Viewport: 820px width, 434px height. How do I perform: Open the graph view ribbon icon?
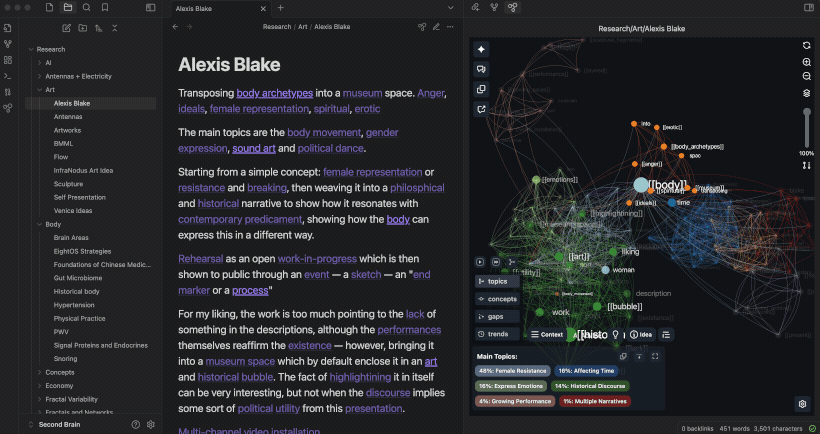(x=7, y=44)
